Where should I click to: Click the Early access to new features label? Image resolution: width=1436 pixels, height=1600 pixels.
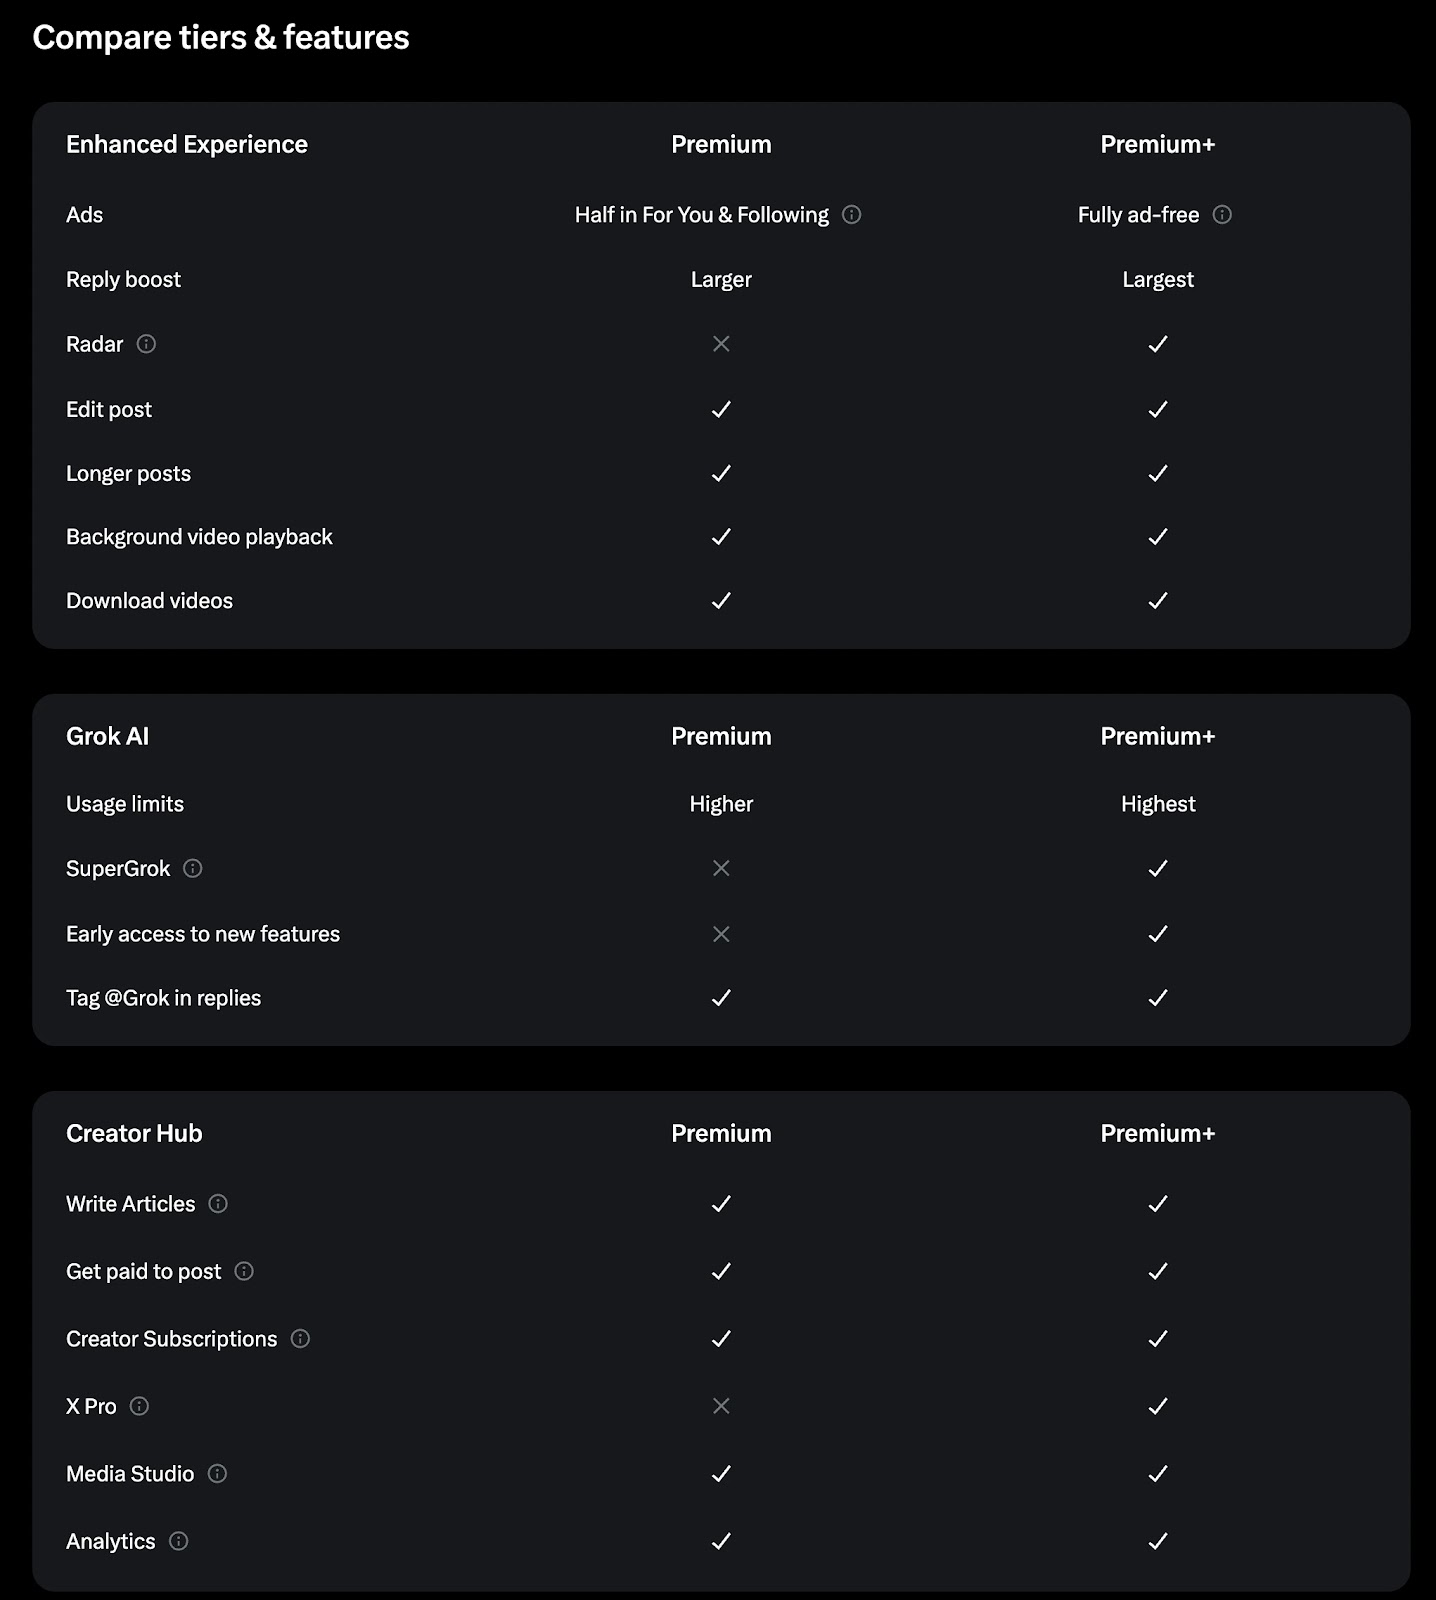click(203, 934)
